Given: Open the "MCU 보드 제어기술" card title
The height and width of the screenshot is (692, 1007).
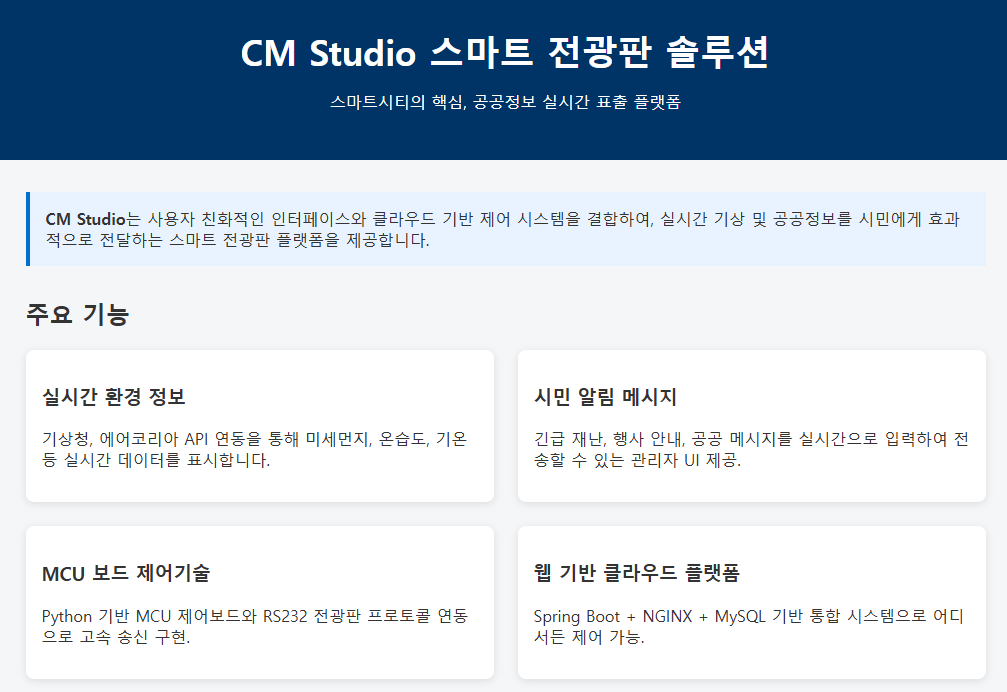Looking at the screenshot, I should pos(126,573).
